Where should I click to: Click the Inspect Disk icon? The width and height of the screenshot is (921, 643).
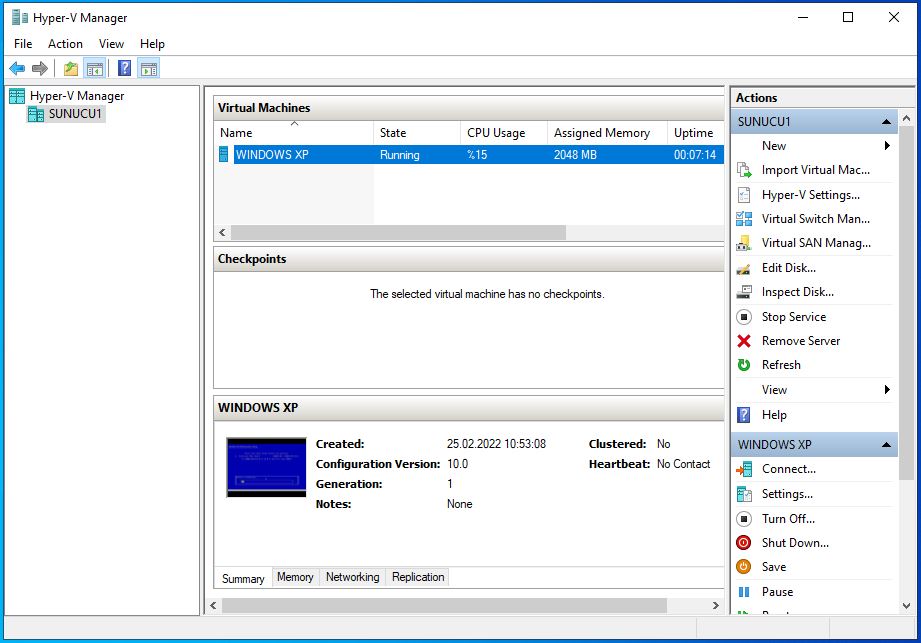(x=744, y=292)
